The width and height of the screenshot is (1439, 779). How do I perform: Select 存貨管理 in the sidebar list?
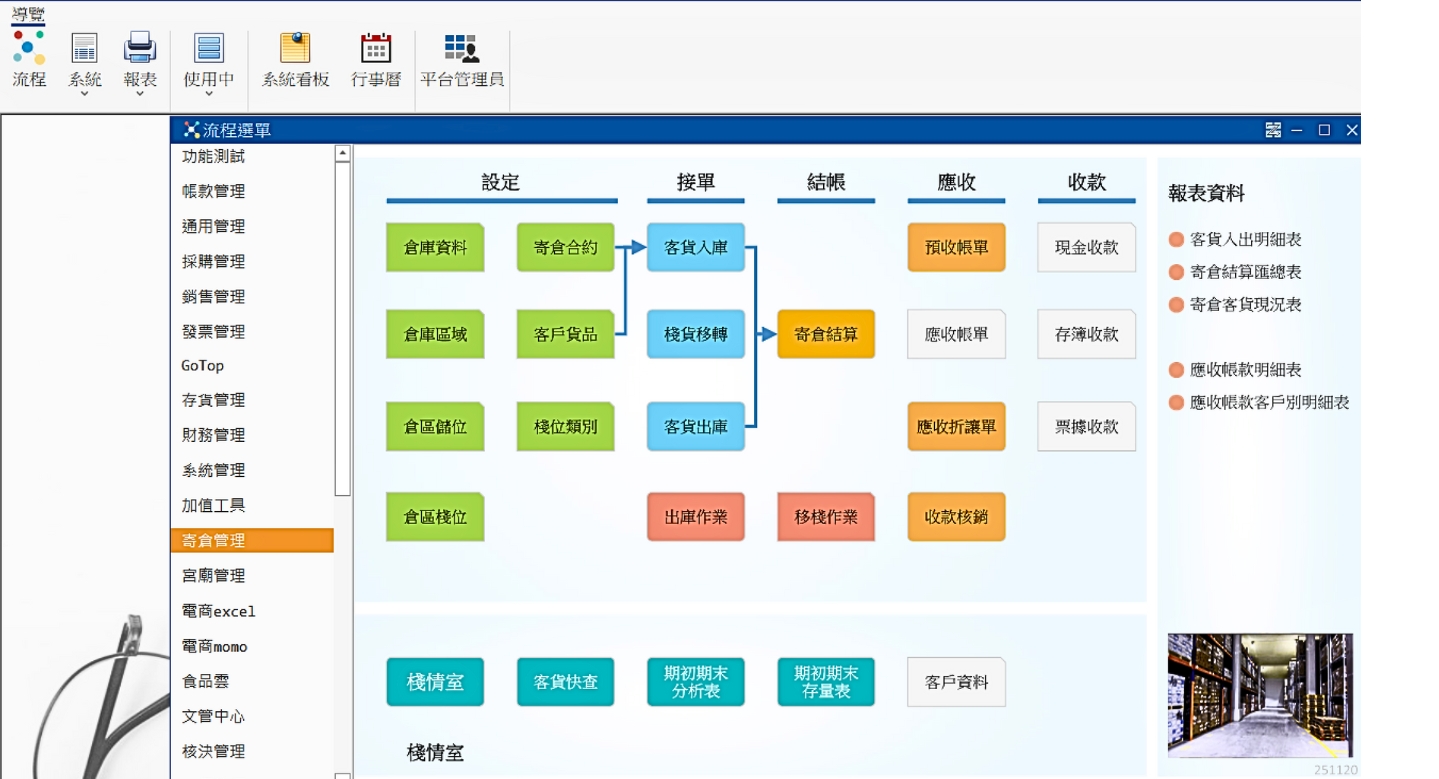click(x=251, y=400)
